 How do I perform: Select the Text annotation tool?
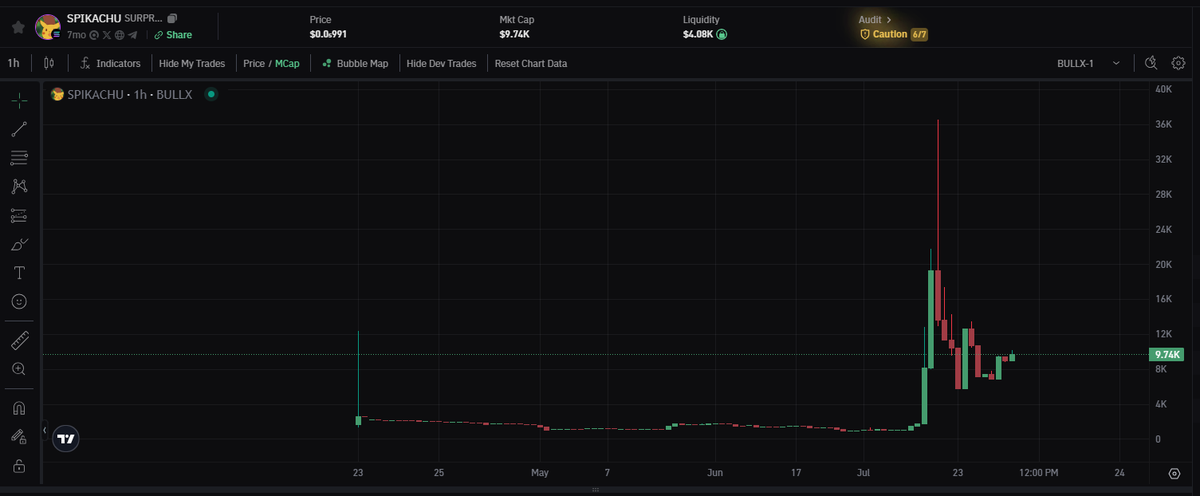click(x=19, y=272)
